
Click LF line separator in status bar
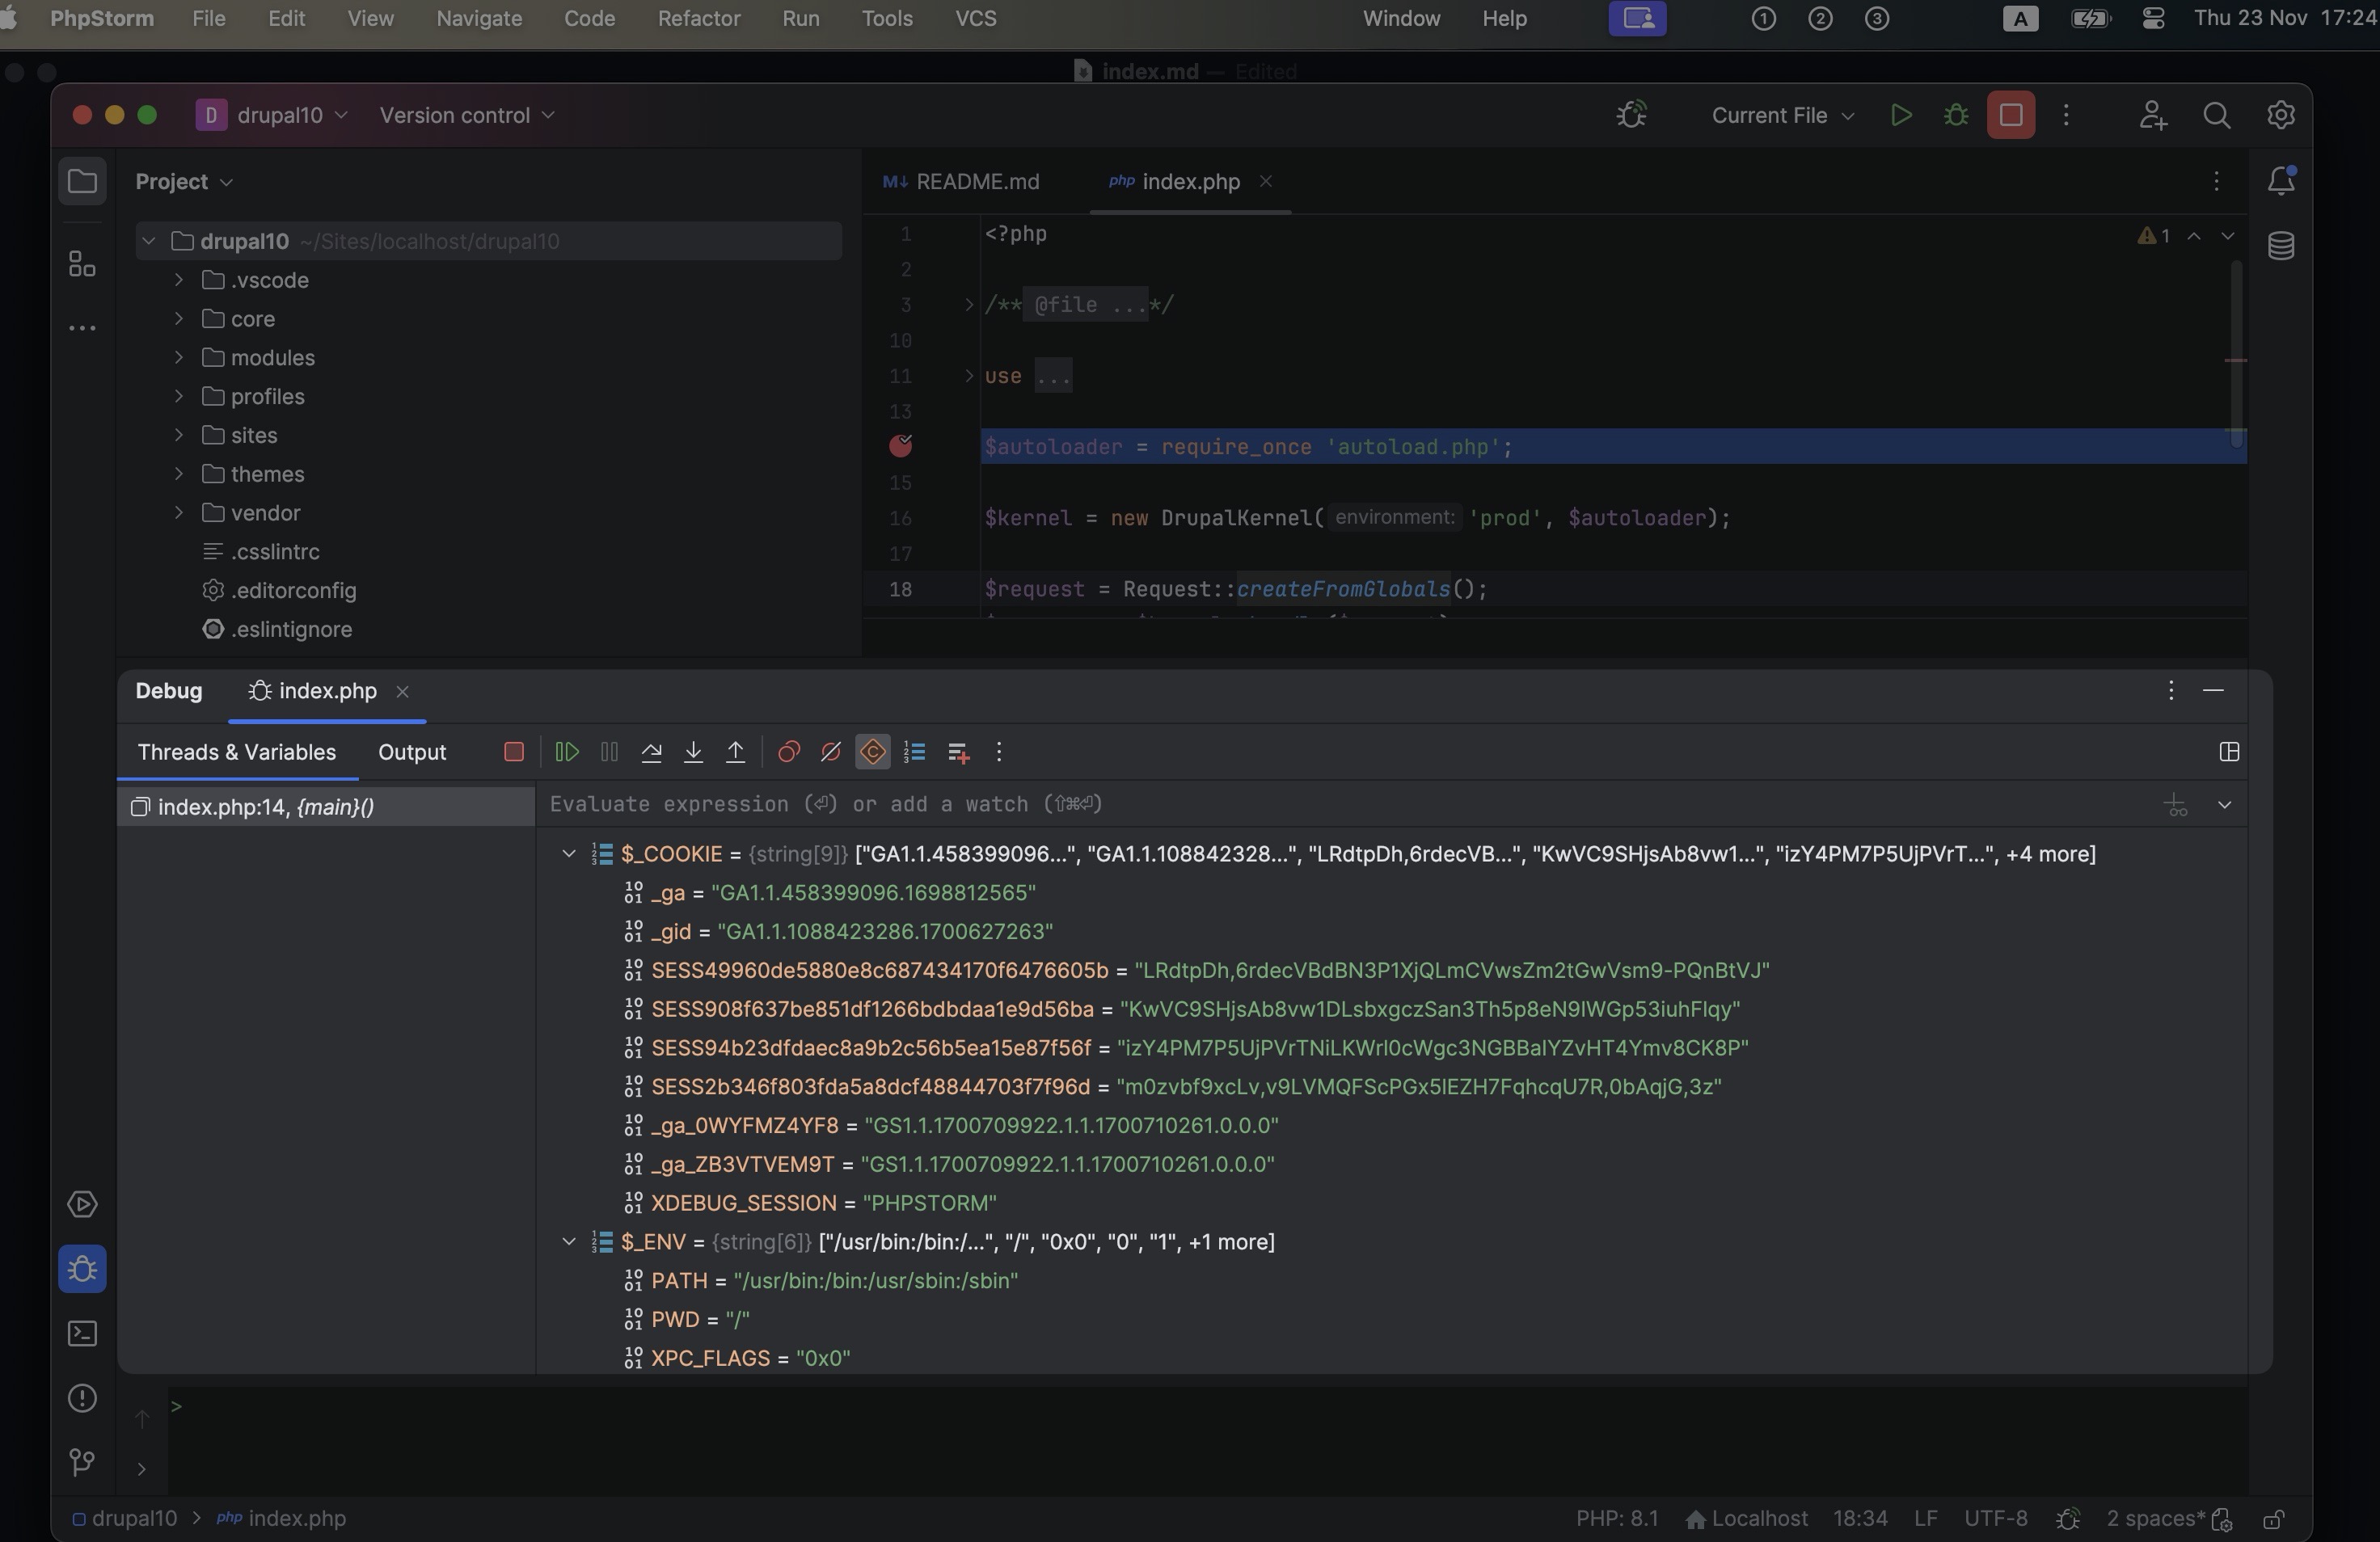pyautogui.click(x=1926, y=1519)
